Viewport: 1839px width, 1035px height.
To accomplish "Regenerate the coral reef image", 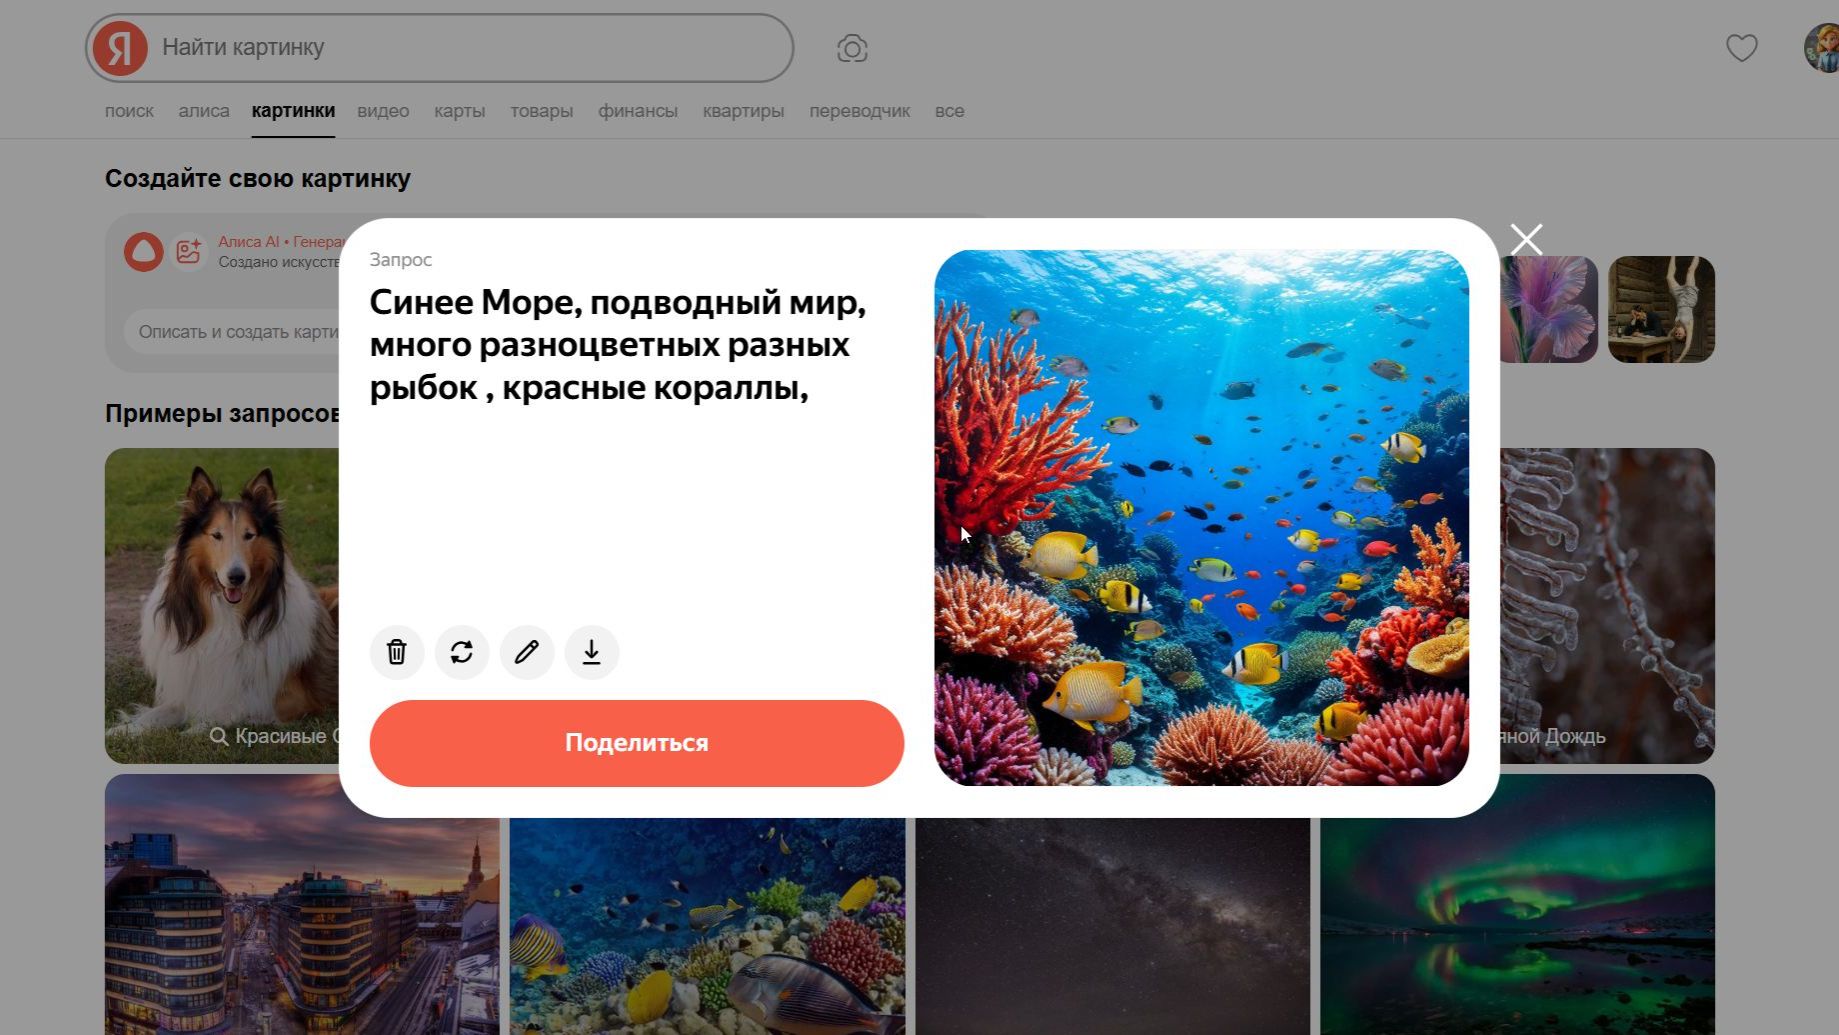I will (x=461, y=652).
